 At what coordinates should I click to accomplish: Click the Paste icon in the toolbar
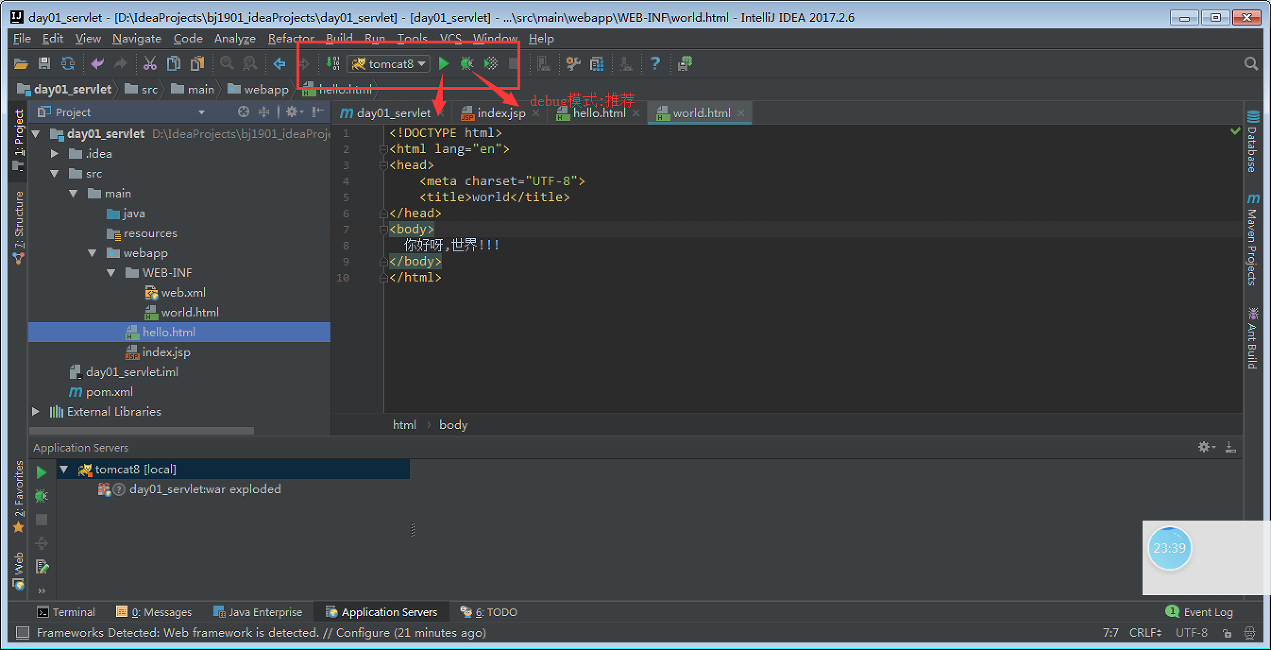tap(198, 64)
